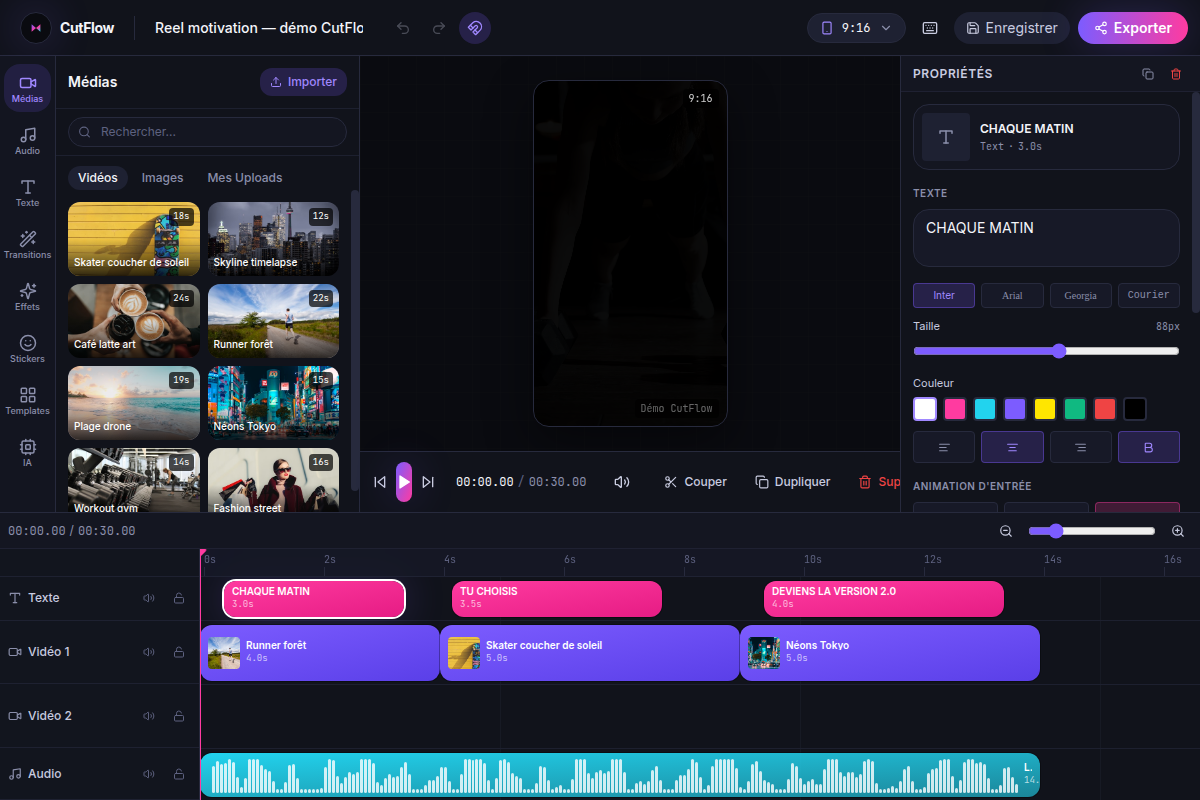Skip to next frame button
The height and width of the screenshot is (800, 1200).
[x=428, y=482]
